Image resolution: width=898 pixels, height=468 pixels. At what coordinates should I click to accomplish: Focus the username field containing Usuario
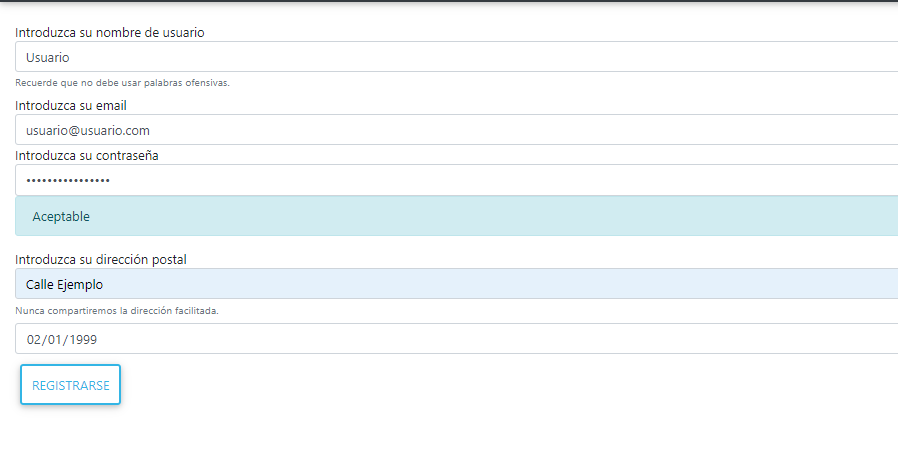point(450,57)
